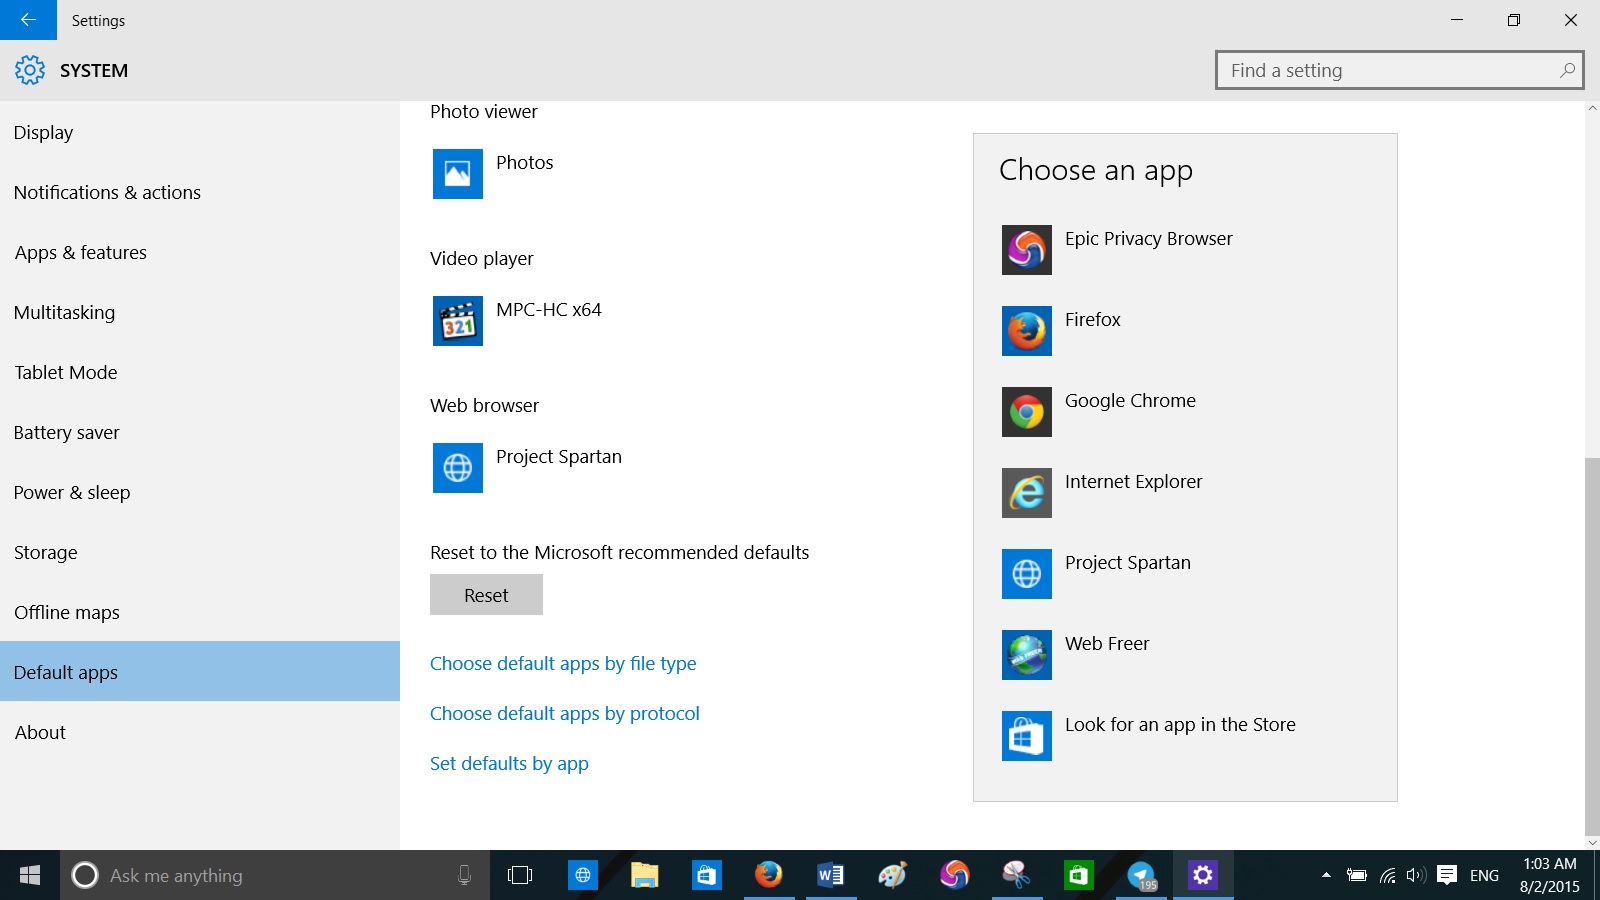1600x900 pixels.
Task: Open Project Spartan from the taskbar
Action: 582,875
